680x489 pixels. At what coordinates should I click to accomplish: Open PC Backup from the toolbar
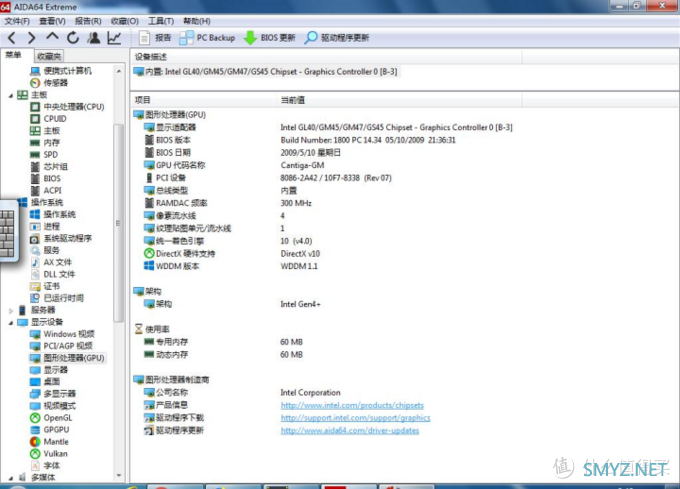tap(207, 38)
